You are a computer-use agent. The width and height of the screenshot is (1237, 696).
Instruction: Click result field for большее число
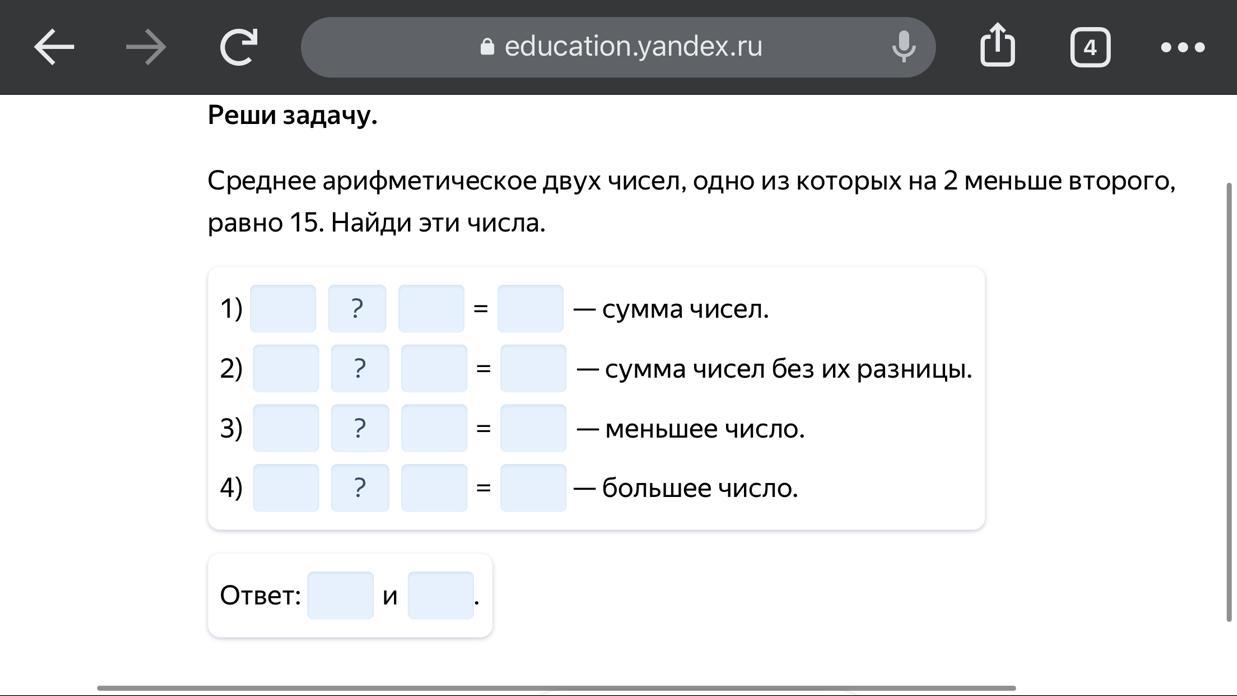(x=533, y=488)
